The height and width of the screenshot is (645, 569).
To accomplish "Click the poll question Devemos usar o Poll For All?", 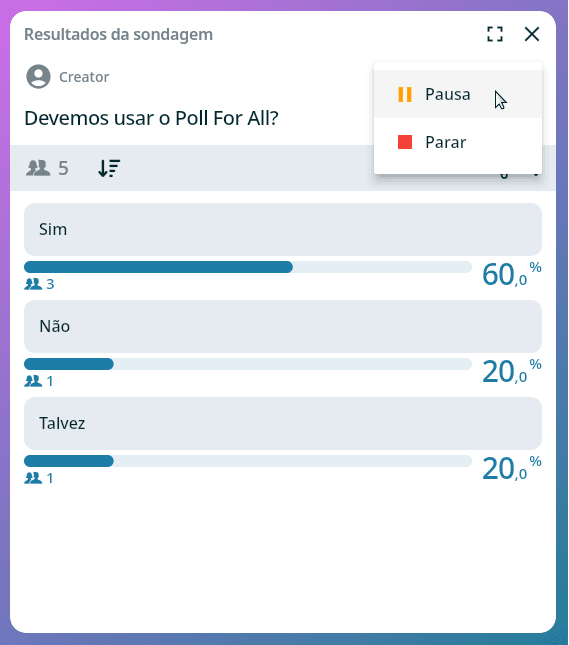I will (151, 118).
